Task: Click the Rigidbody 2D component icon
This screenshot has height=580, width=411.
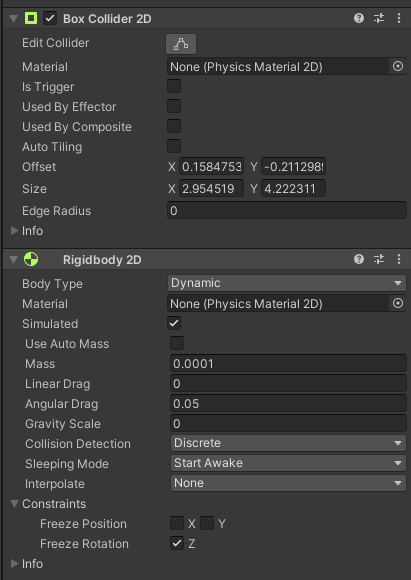Action: (31, 259)
